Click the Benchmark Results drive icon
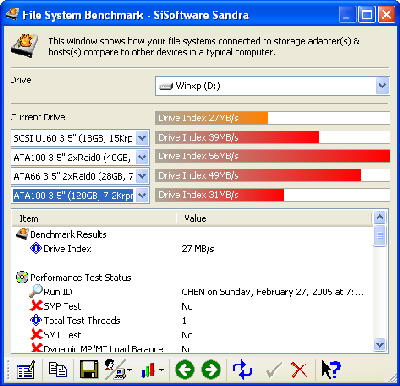 pos(22,234)
